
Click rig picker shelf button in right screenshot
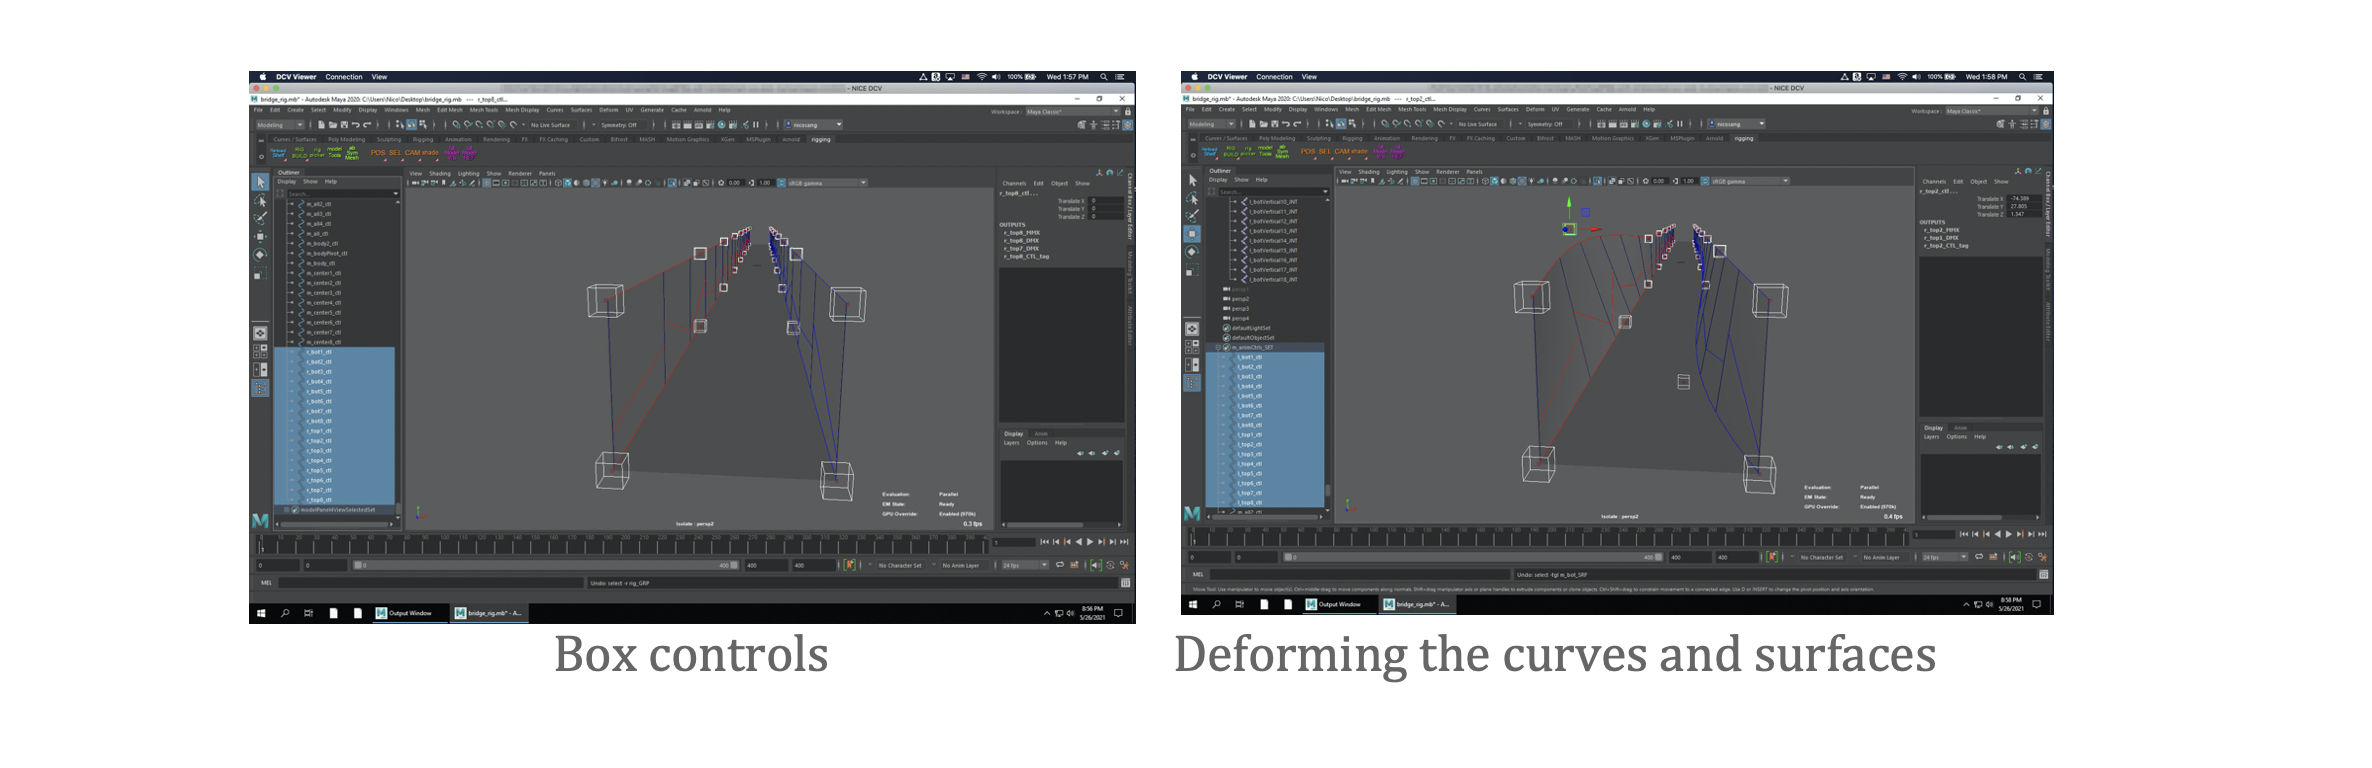pos(1249,152)
